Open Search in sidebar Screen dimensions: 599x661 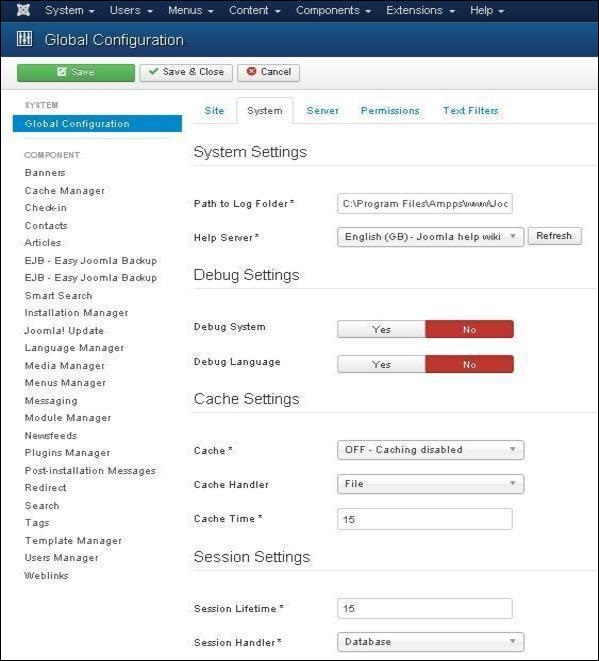pyautogui.click(x=42, y=505)
